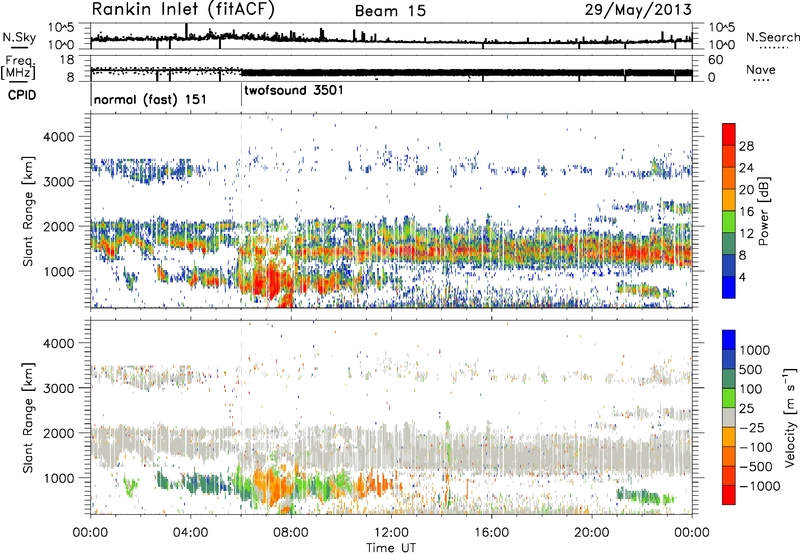
Task: Click the power colorbar value '28'
Action: [x=746, y=146]
